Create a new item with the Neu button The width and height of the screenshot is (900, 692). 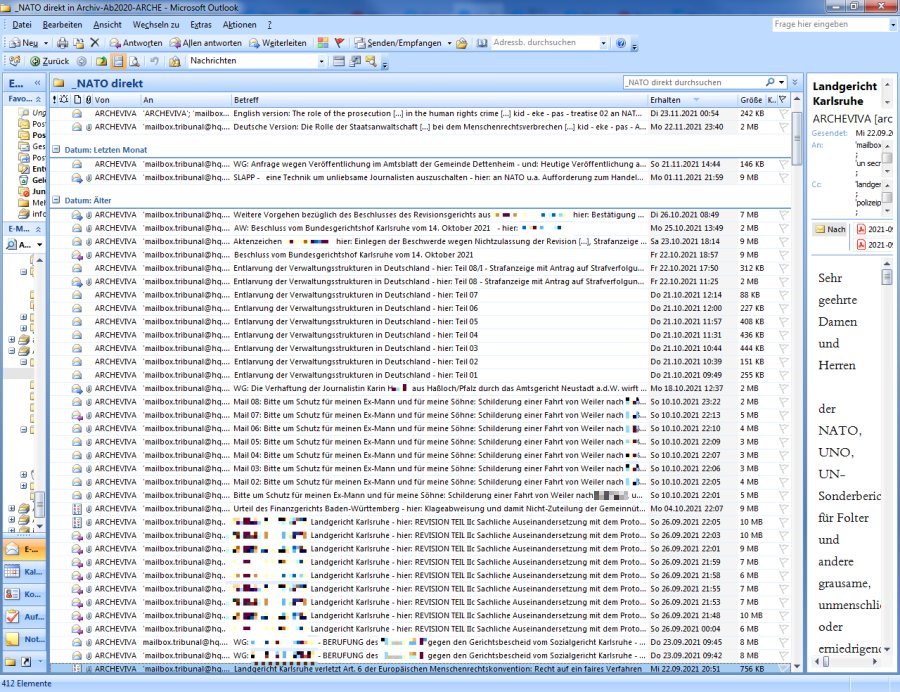pos(24,43)
